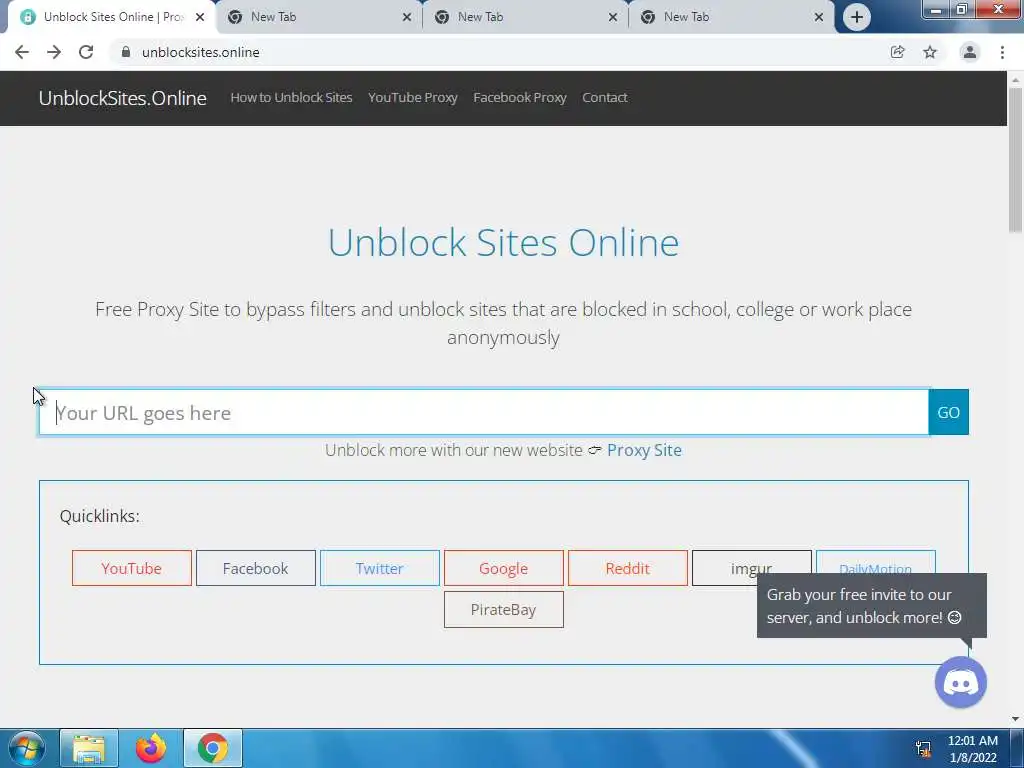This screenshot has width=1024, height=768.
Task: Click the Grab your free invite tooltip
Action: (872, 605)
